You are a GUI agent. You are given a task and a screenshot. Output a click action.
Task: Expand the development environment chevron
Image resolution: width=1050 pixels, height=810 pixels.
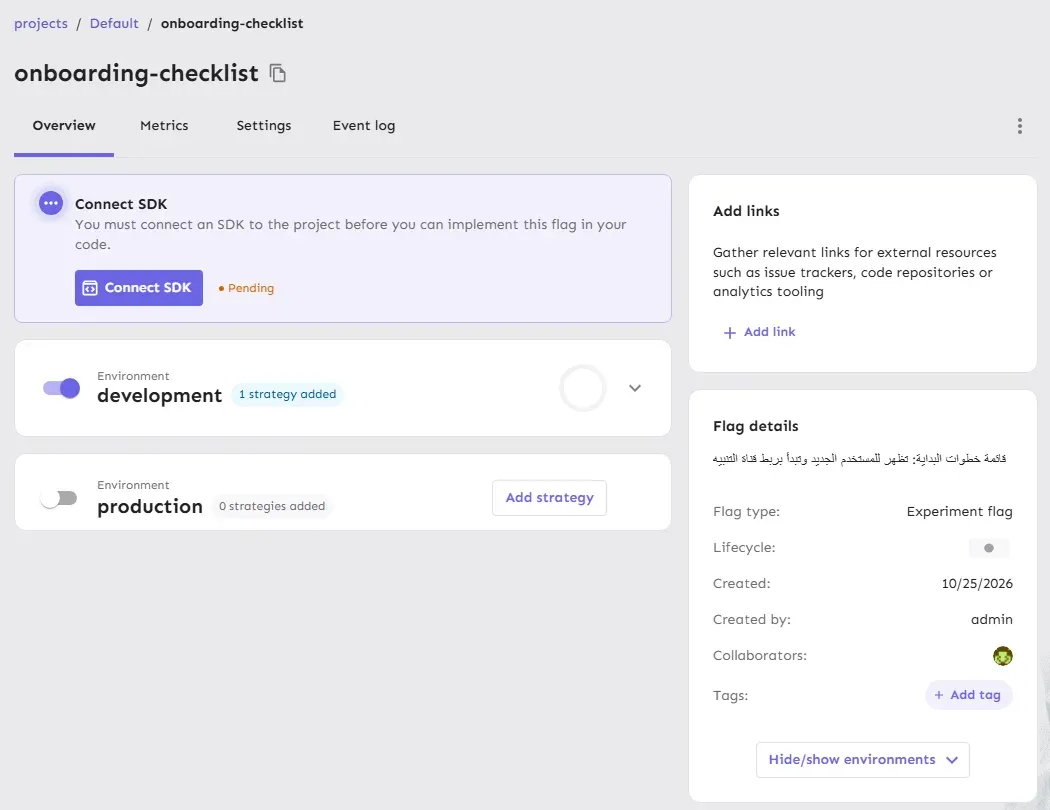635,388
